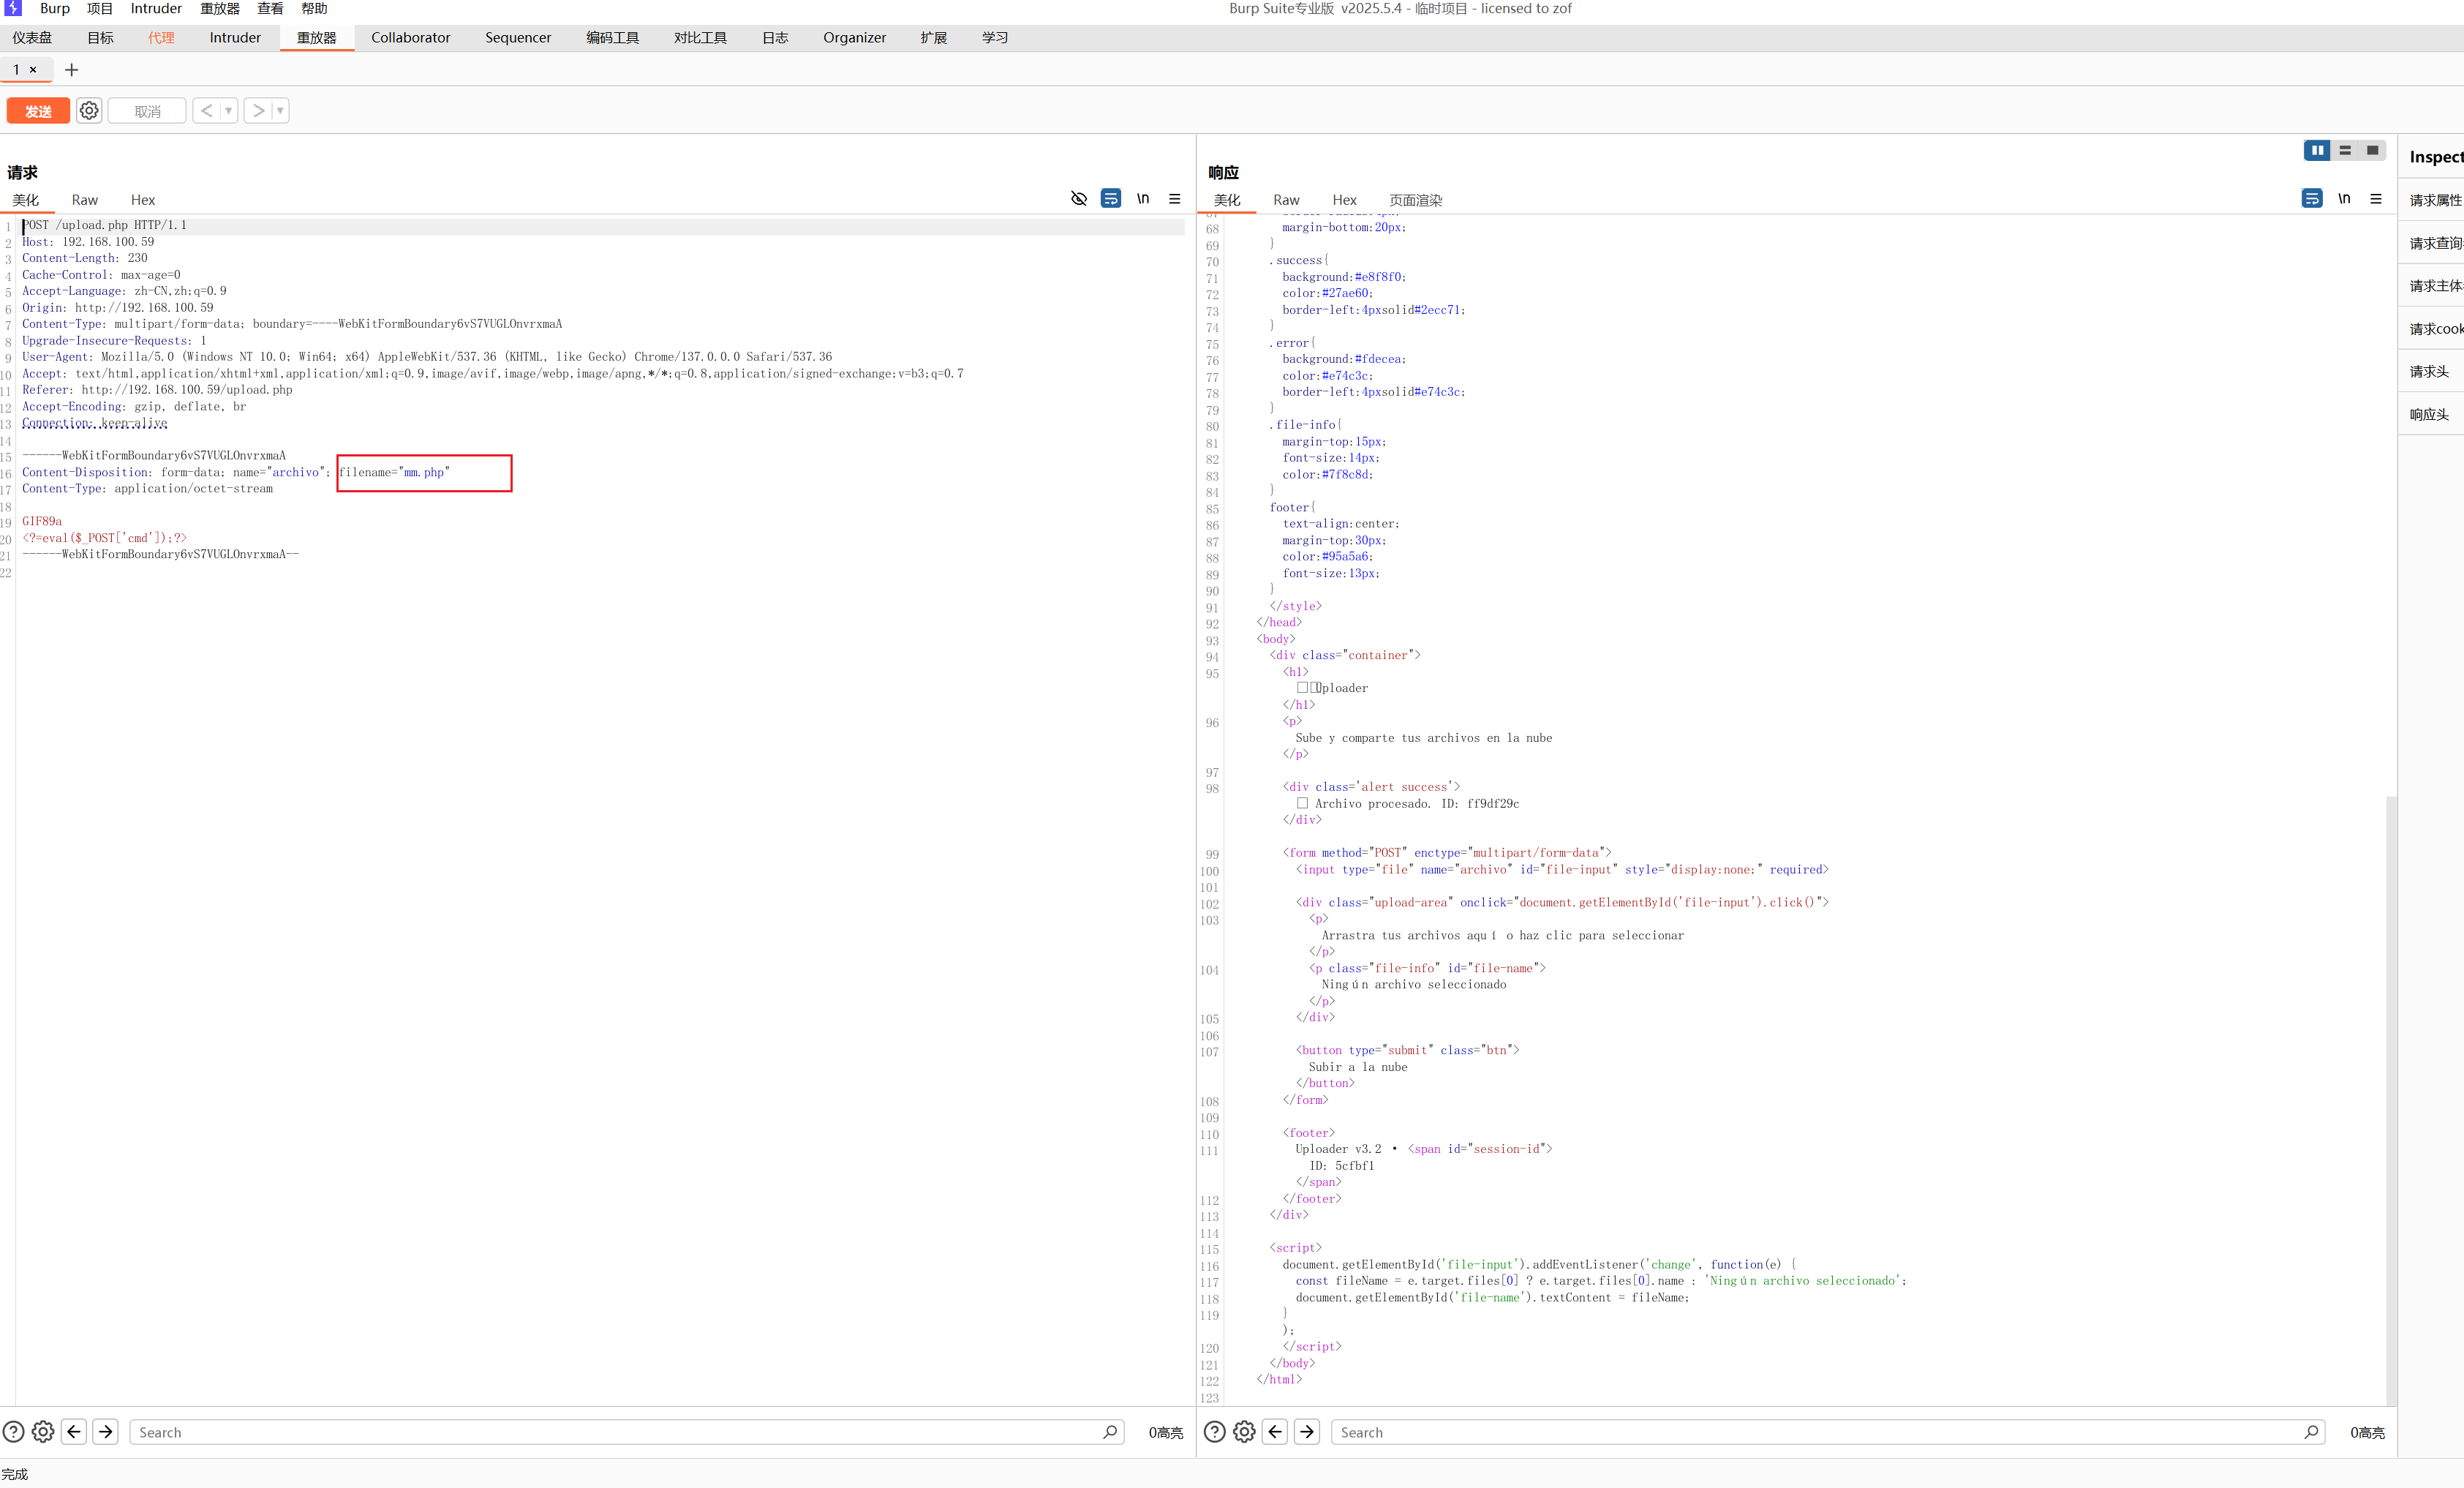Go to next match in response search
Image resolution: width=2464 pixels, height=1488 pixels.
point(1307,1432)
